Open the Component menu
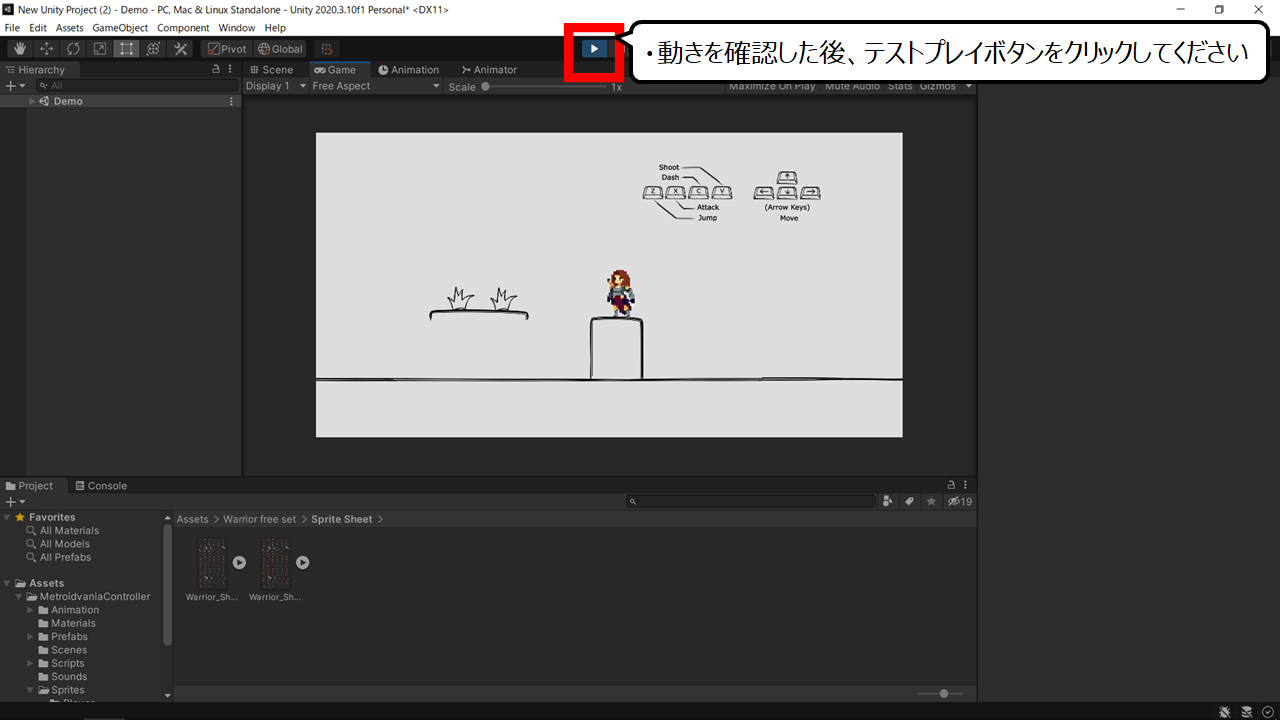1280x720 pixels. click(183, 28)
